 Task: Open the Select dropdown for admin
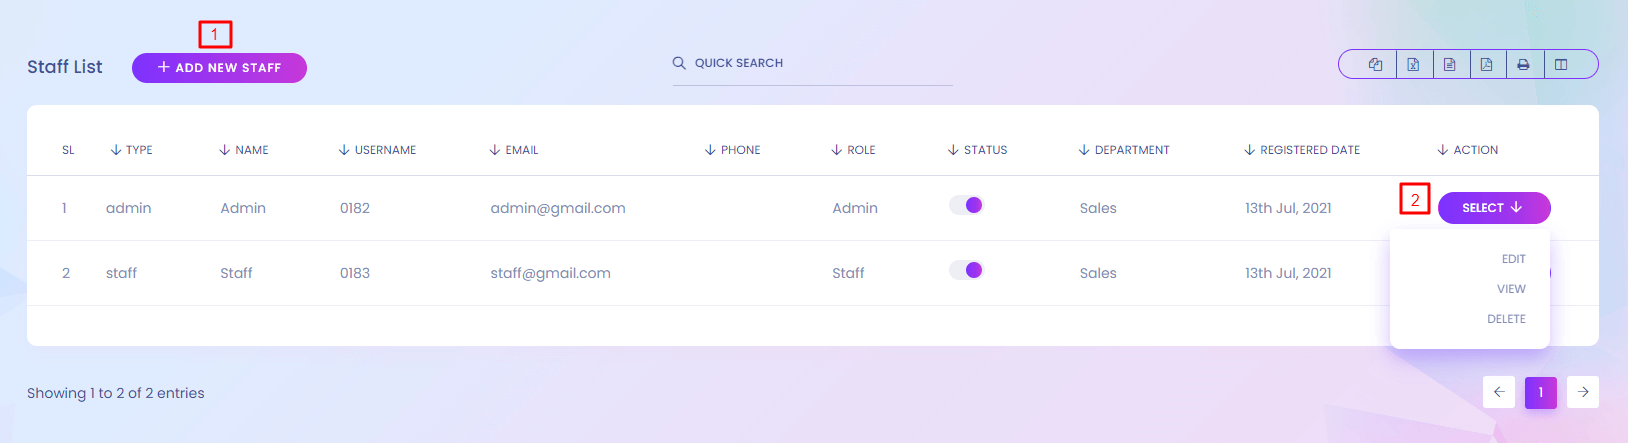click(1493, 208)
